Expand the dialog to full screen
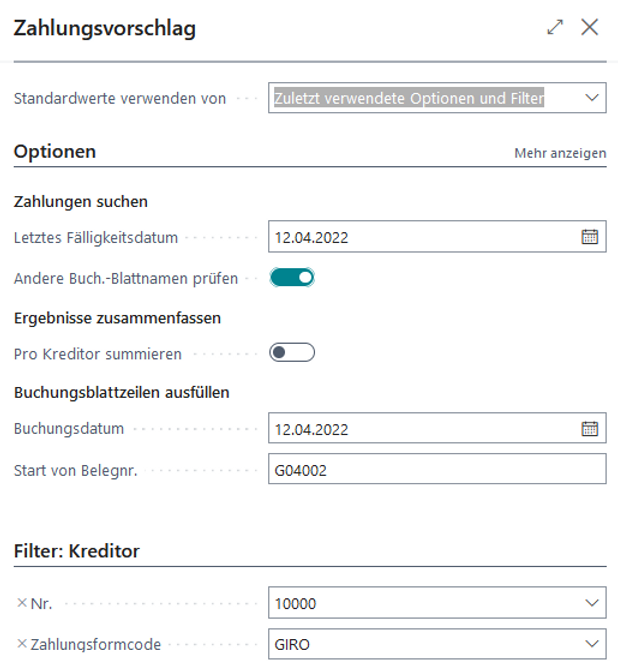This screenshot has width=618, height=665. 555,28
